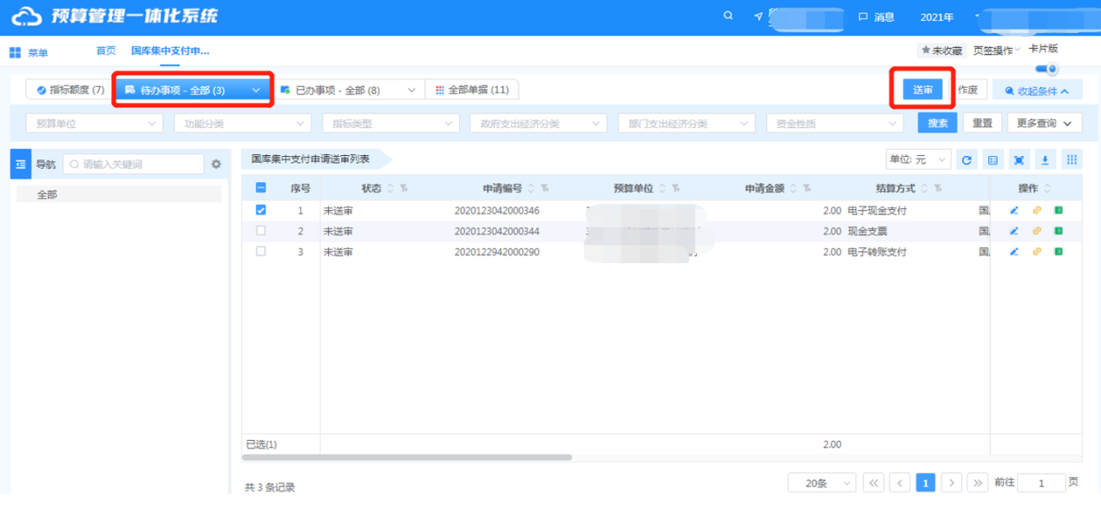Viewport: 1101px width, 515px height.
Task: Jump to last page double arrow
Action: (977, 483)
